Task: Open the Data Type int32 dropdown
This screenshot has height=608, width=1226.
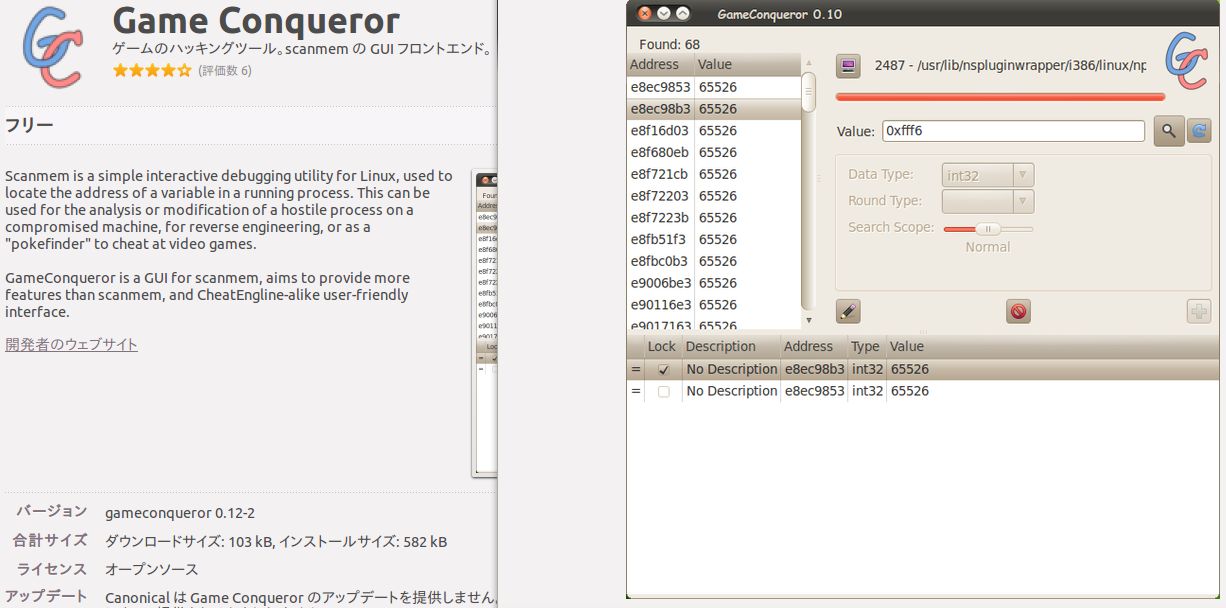Action: coord(988,175)
